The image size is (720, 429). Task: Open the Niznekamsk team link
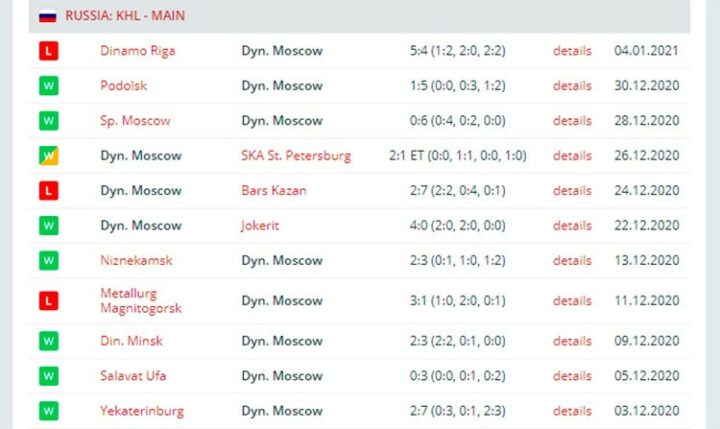[x=136, y=260]
